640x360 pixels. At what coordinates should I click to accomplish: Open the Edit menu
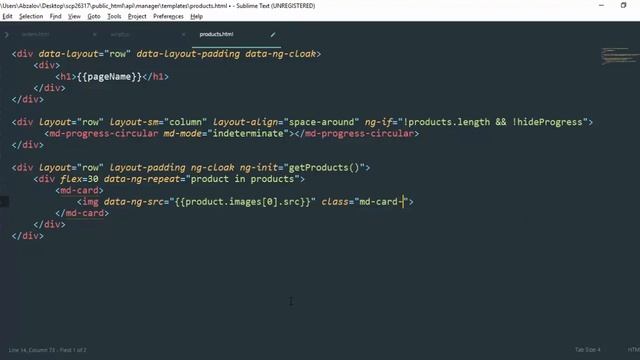tap(7, 16)
